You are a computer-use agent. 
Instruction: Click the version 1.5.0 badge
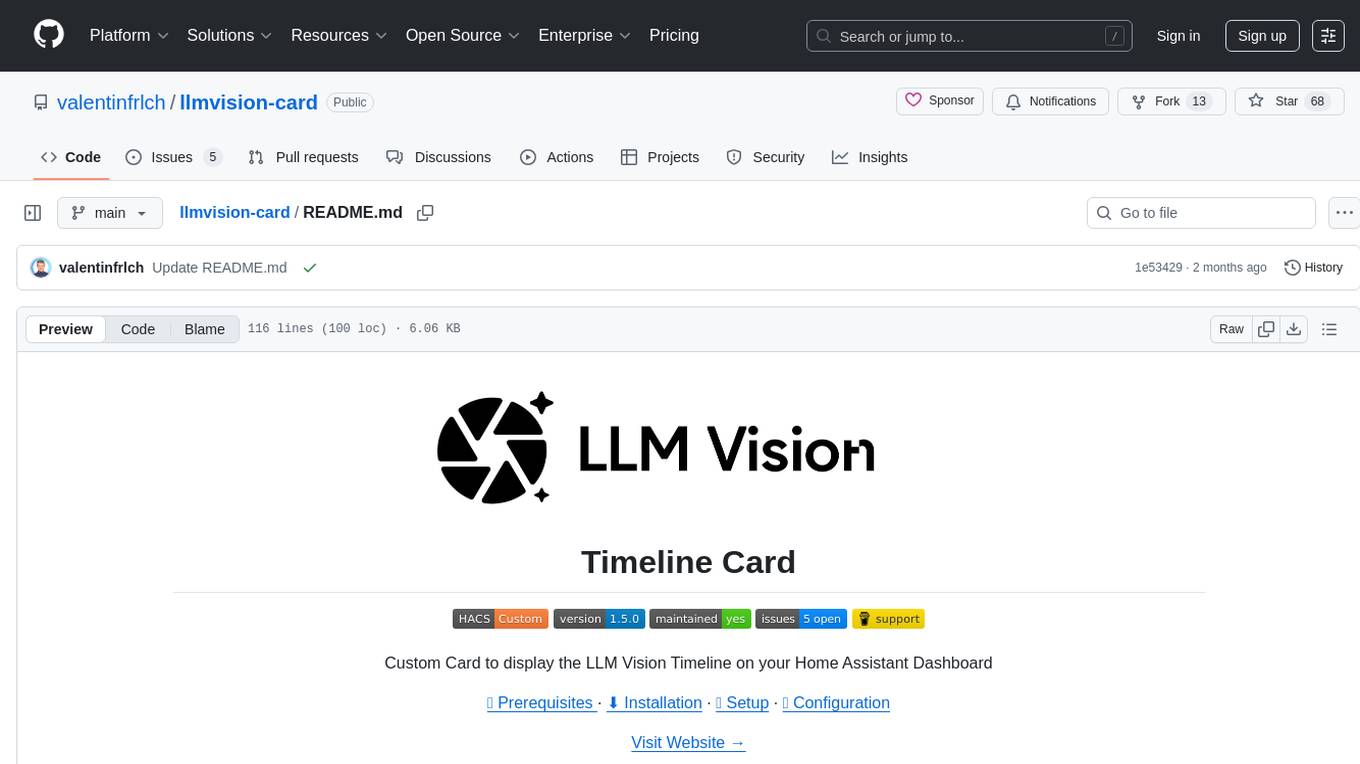pyautogui.click(x=599, y=619)
